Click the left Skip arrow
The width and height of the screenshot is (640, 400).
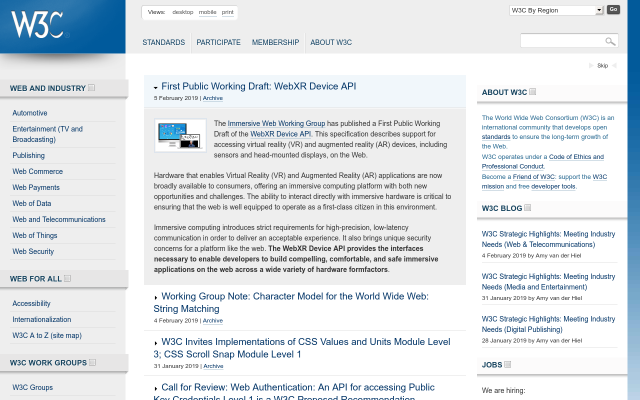point(591,65)
